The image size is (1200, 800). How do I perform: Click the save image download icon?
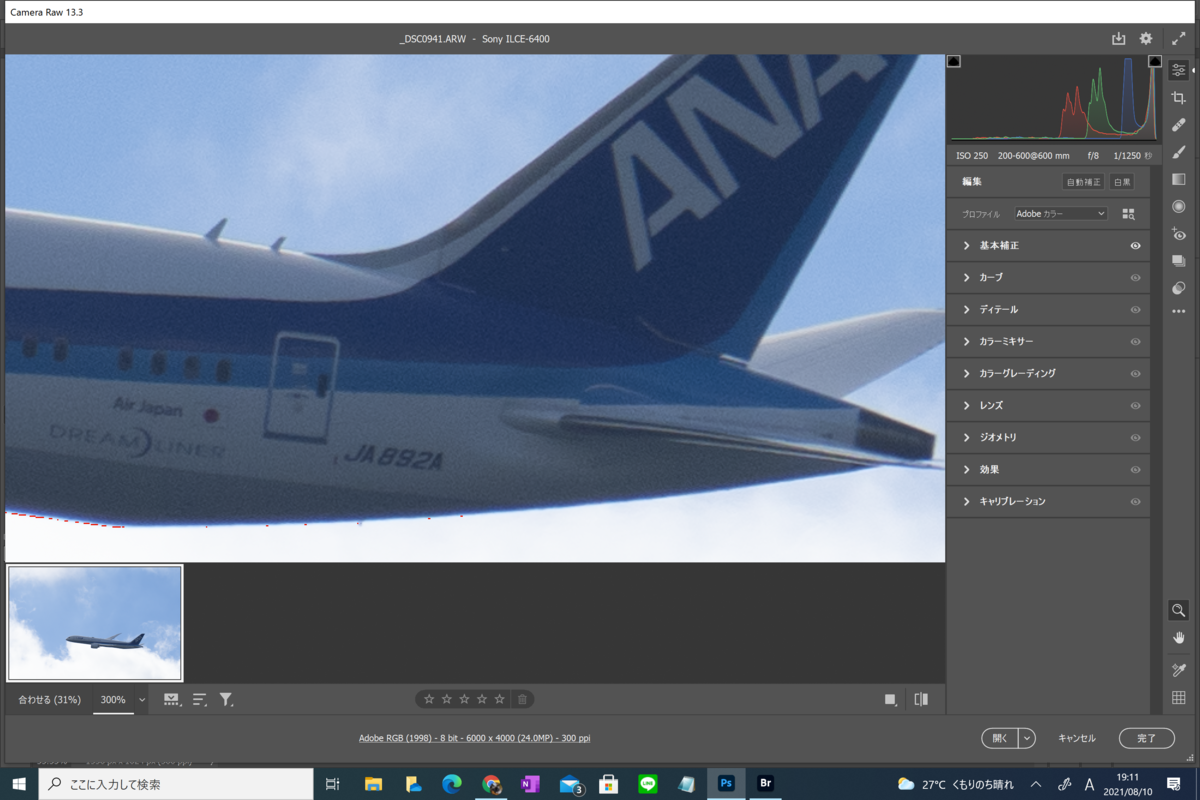[1119, 39]
